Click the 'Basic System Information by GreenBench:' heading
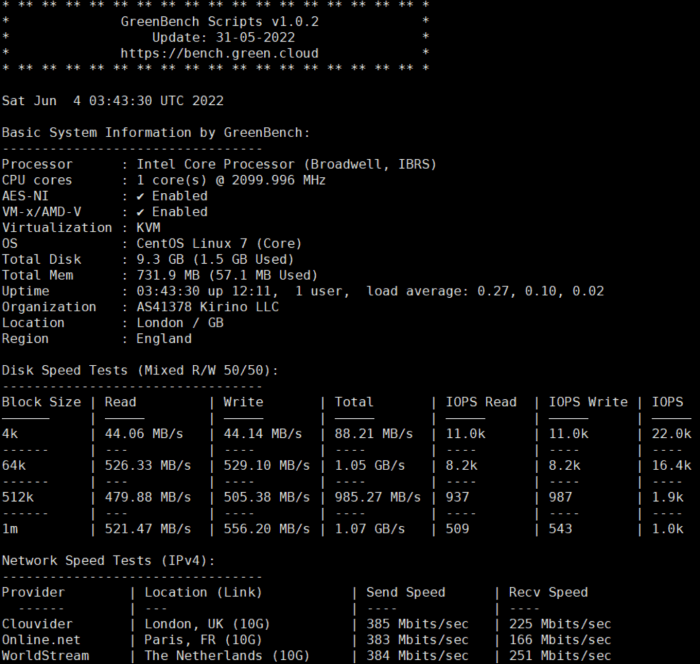 tap(156, 133)
